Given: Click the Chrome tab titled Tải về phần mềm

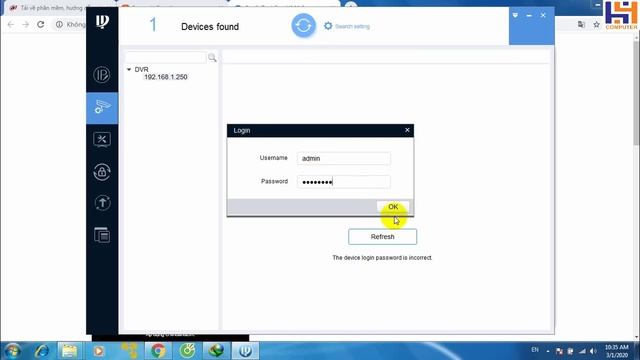Looking at the screenshot, I should point(51,8).
